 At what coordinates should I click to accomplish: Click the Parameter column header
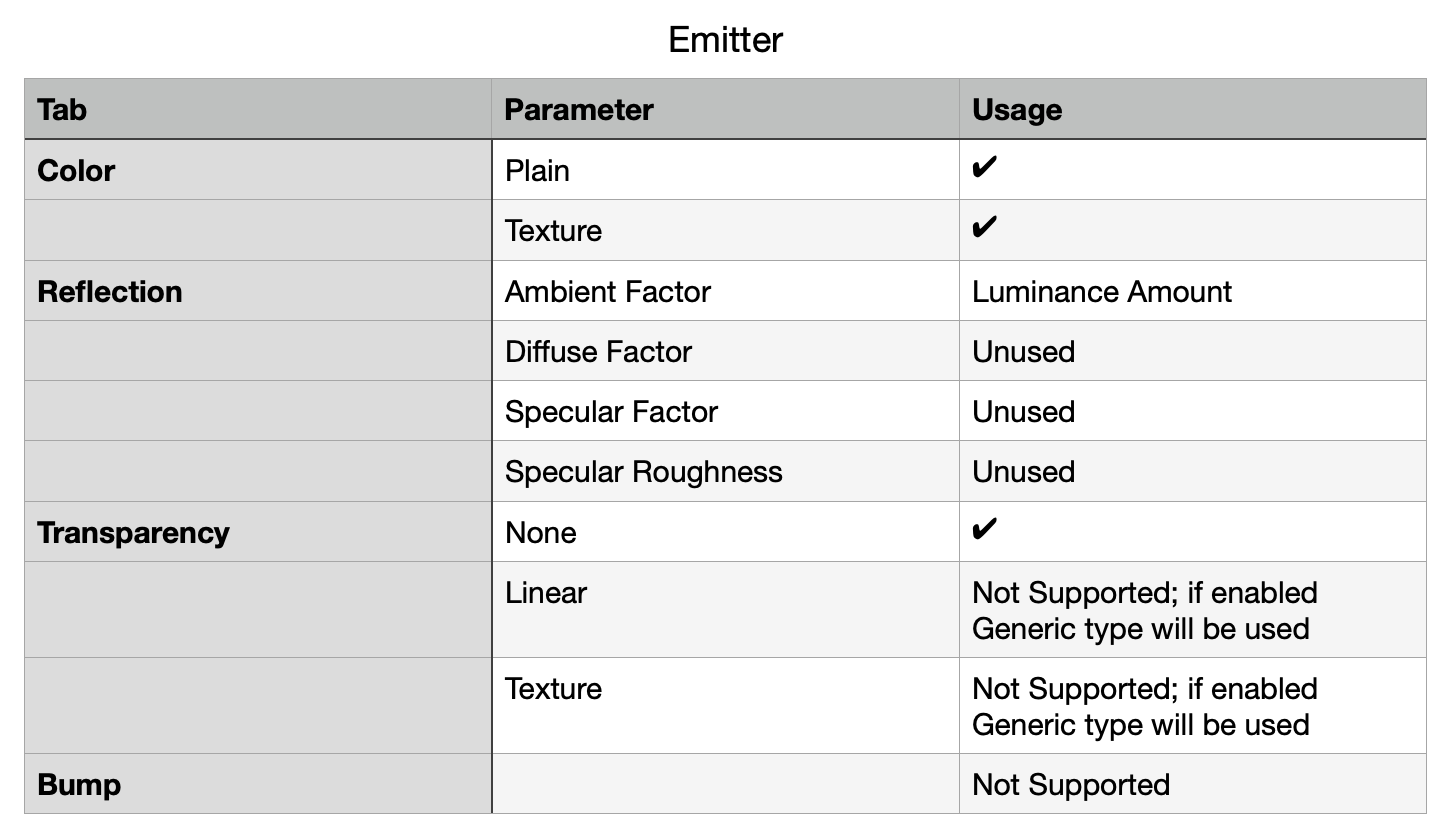[579, 109]
